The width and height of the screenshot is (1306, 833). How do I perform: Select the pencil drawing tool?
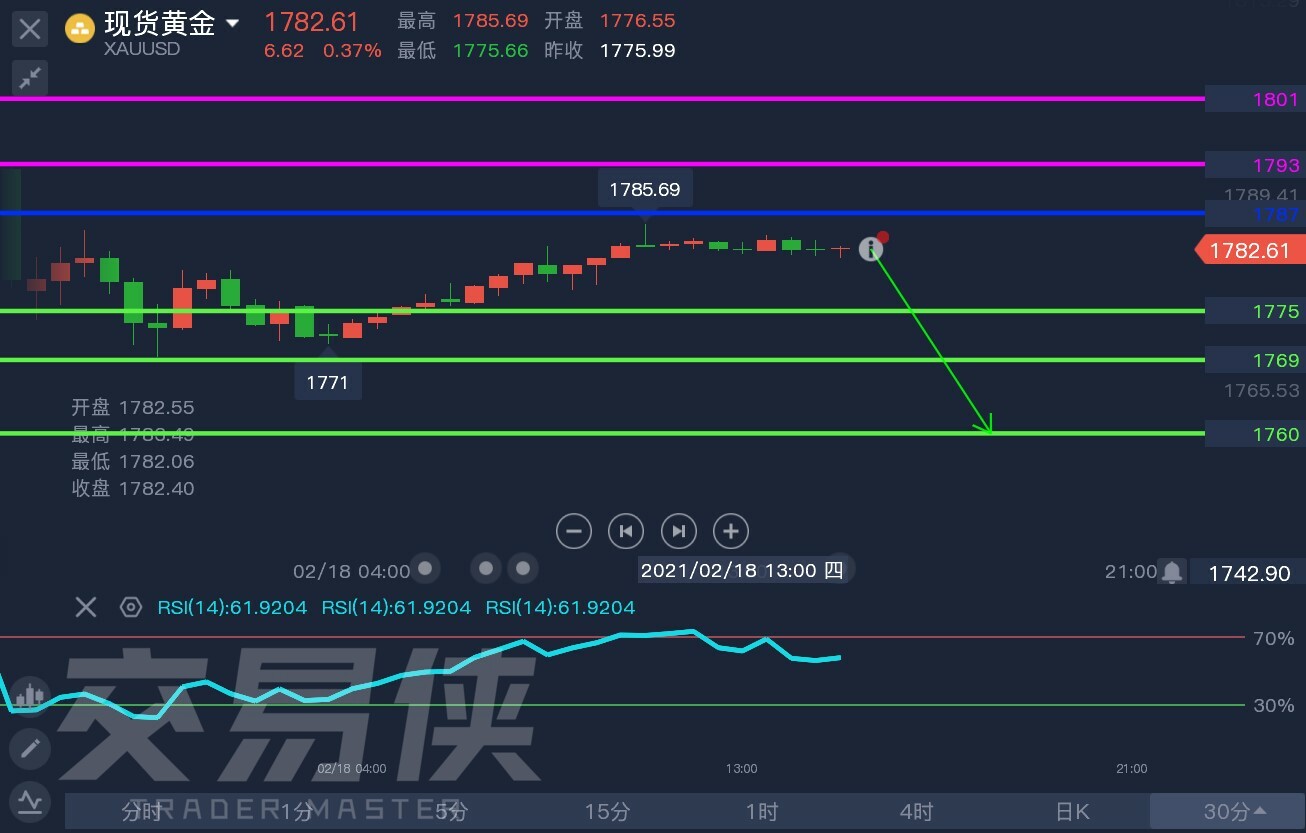(x=30, y=748)
